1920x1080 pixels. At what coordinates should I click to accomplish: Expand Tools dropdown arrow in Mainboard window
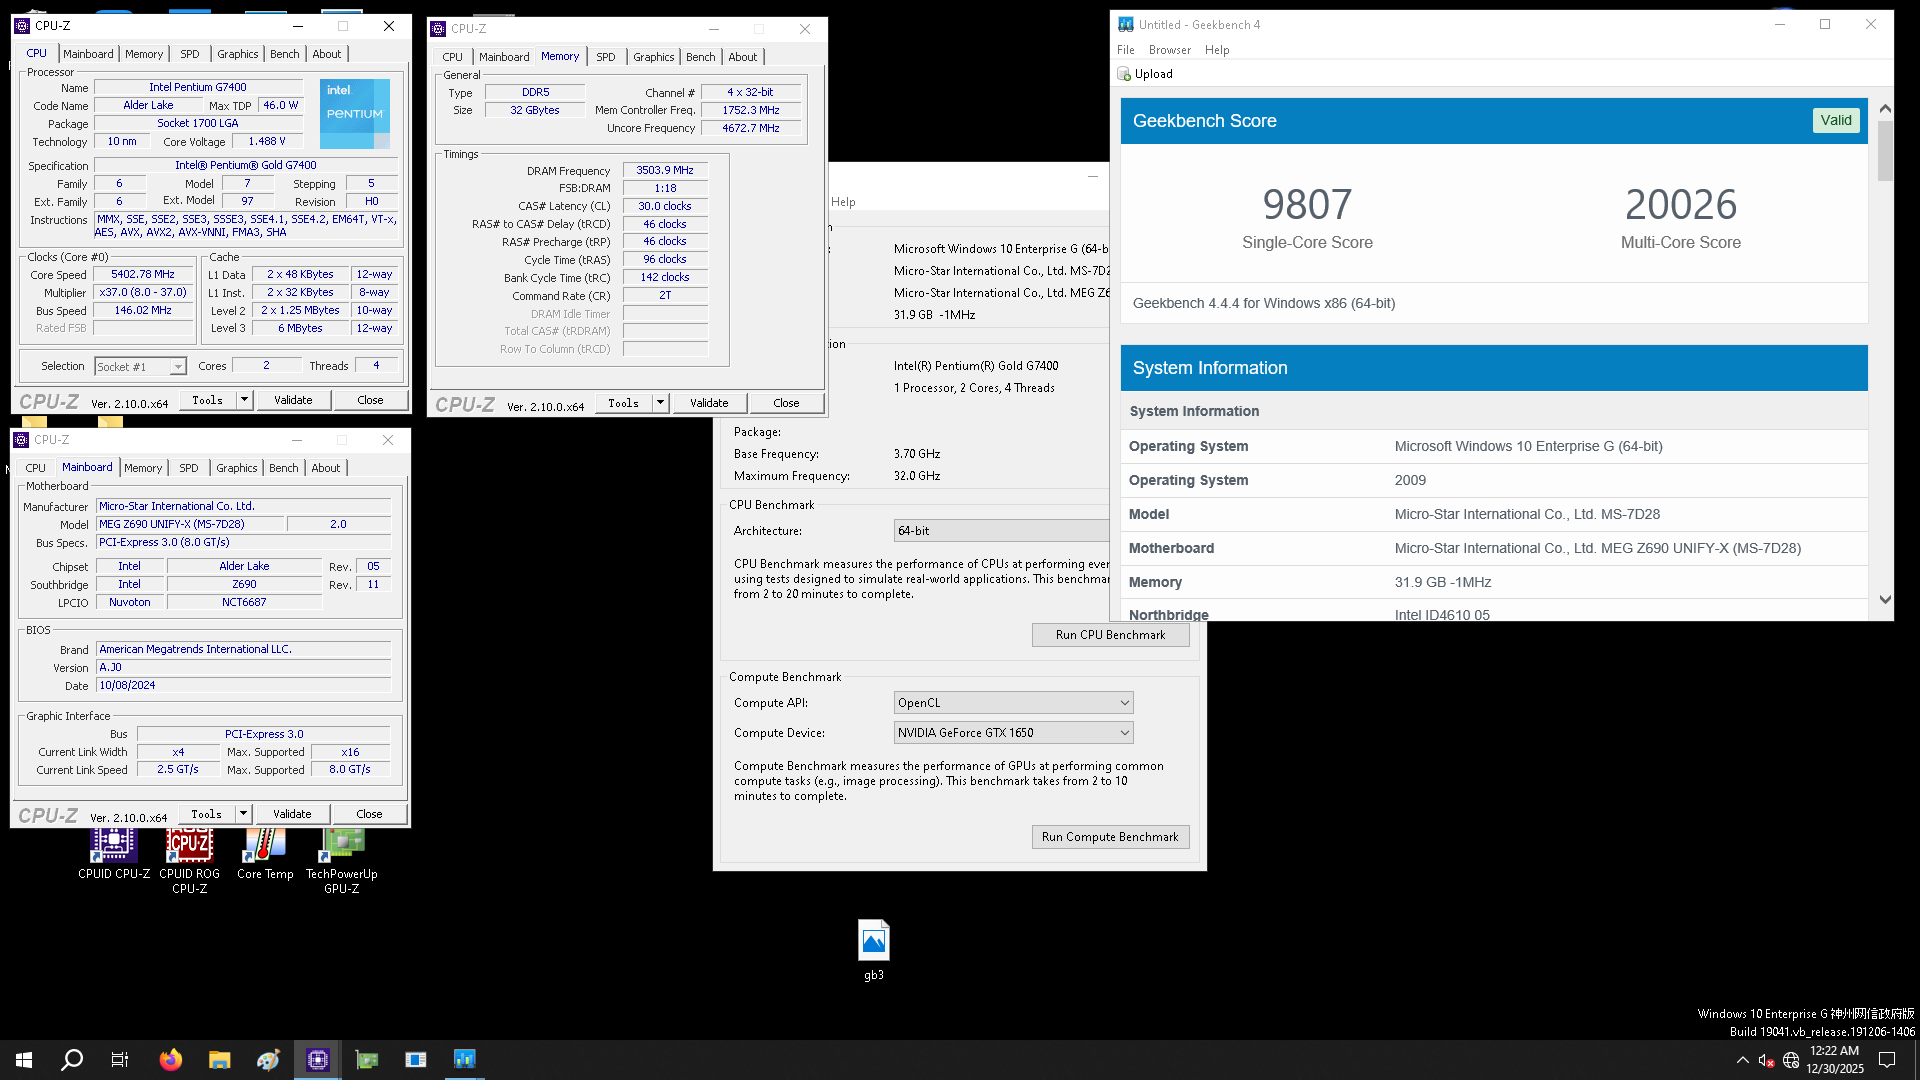pos(243,814)
